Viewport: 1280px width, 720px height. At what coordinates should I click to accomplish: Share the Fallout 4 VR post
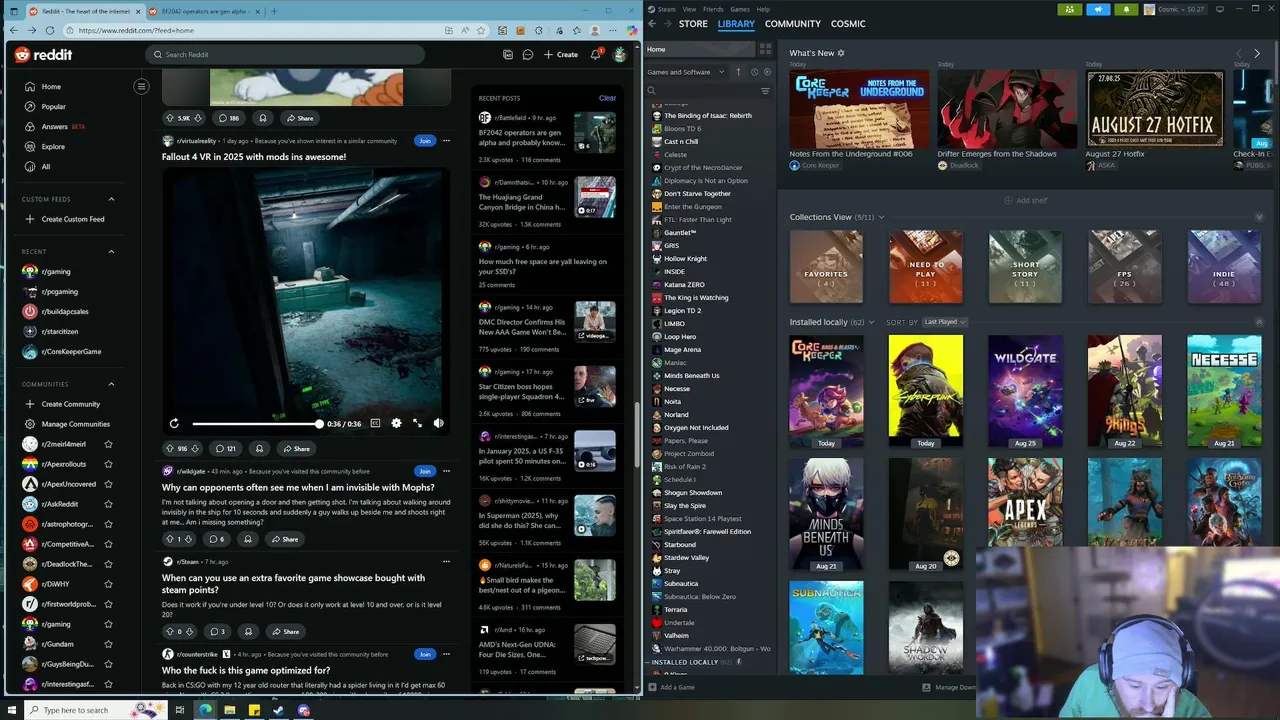pos(297,449)
